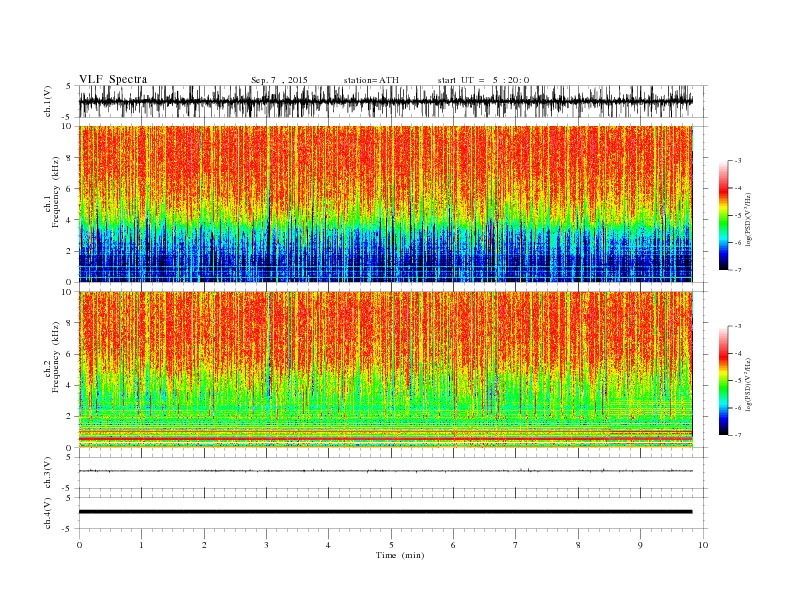792x612 pixels.
Task: Click time axis tick label "3"
Action: click(267, 545)
